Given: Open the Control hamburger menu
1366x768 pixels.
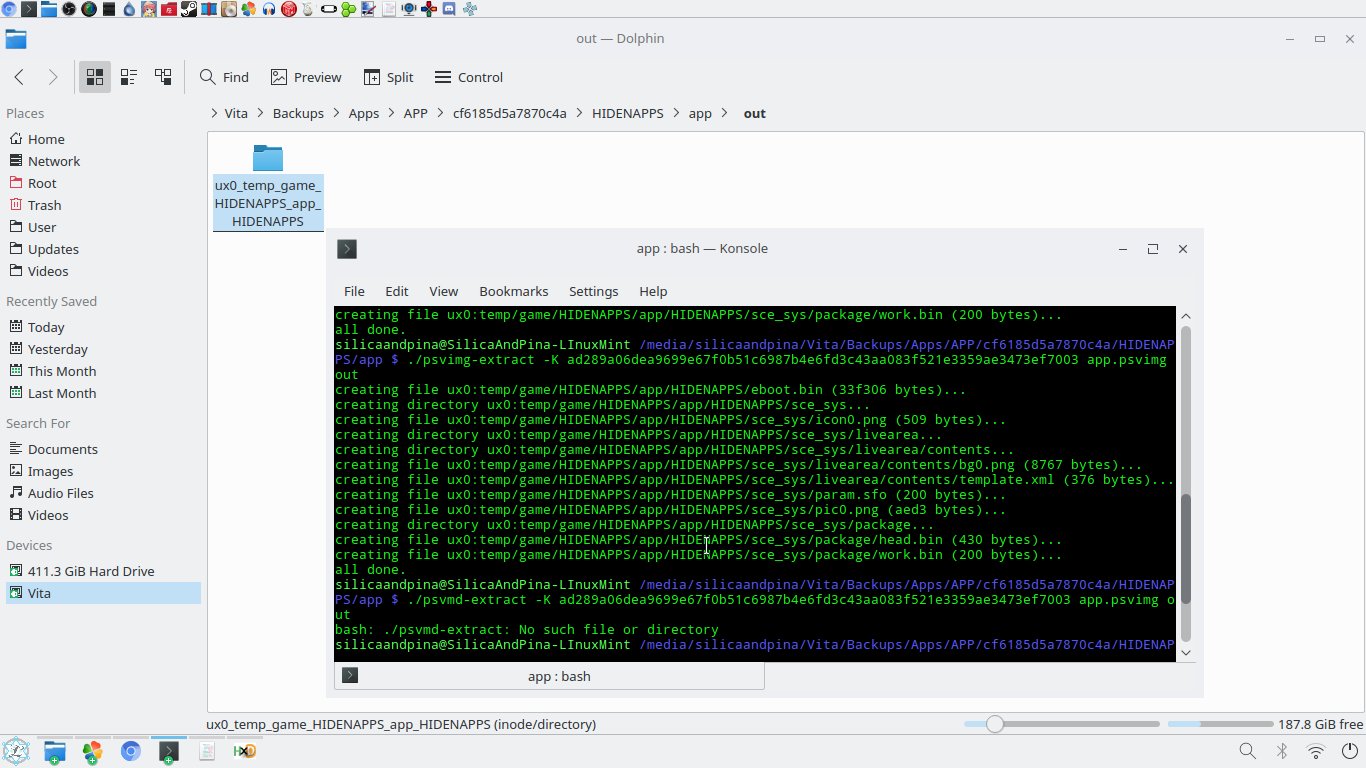Looking at the screenshot, I should (469, 77).
